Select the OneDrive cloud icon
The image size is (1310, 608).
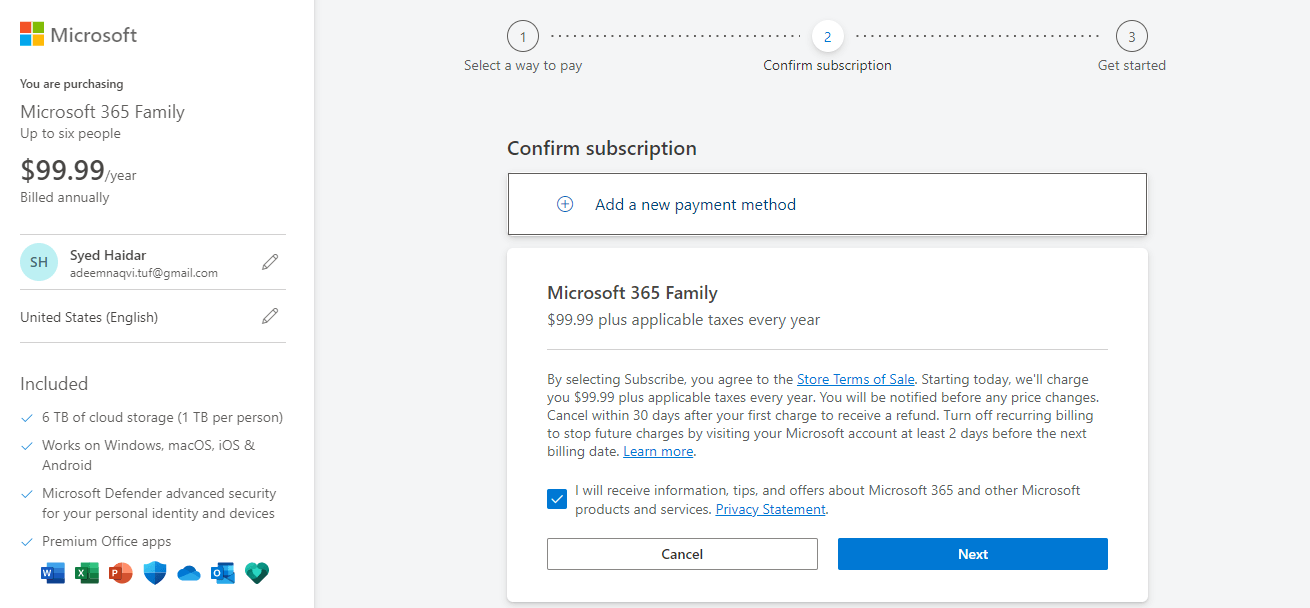[188, 572]
